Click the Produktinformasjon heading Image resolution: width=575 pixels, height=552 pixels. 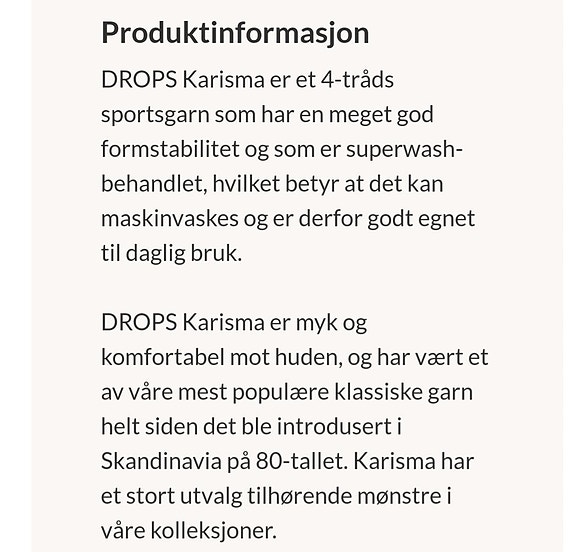tap(235, 33)
